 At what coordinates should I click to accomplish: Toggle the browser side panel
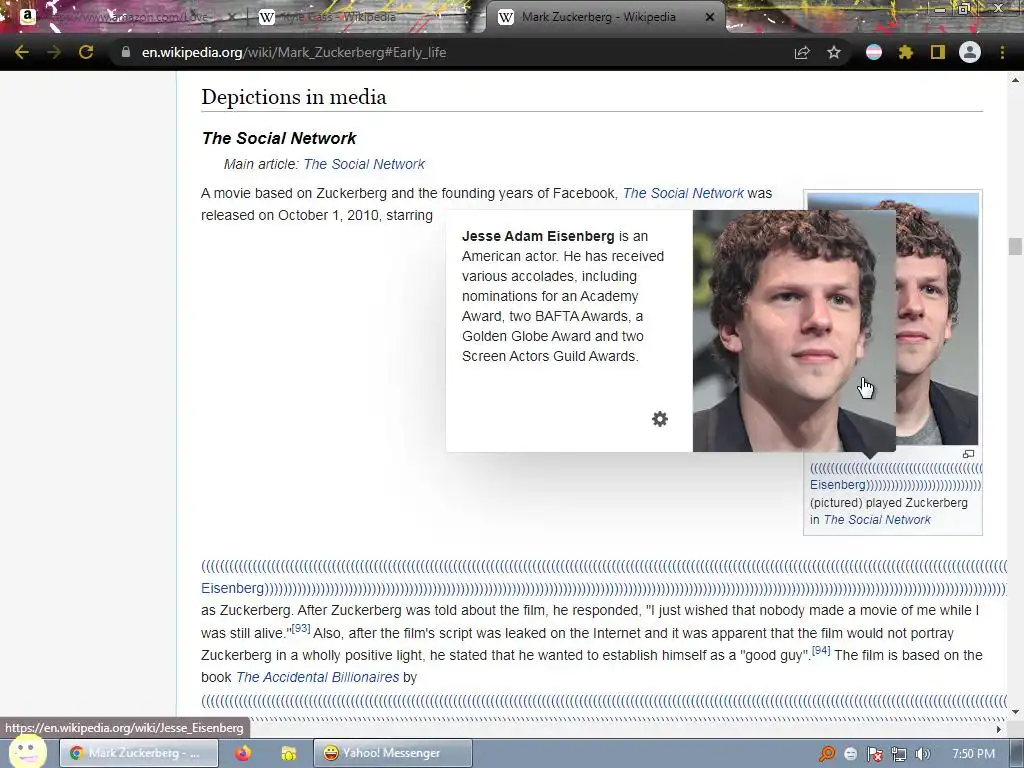[938, 52]
